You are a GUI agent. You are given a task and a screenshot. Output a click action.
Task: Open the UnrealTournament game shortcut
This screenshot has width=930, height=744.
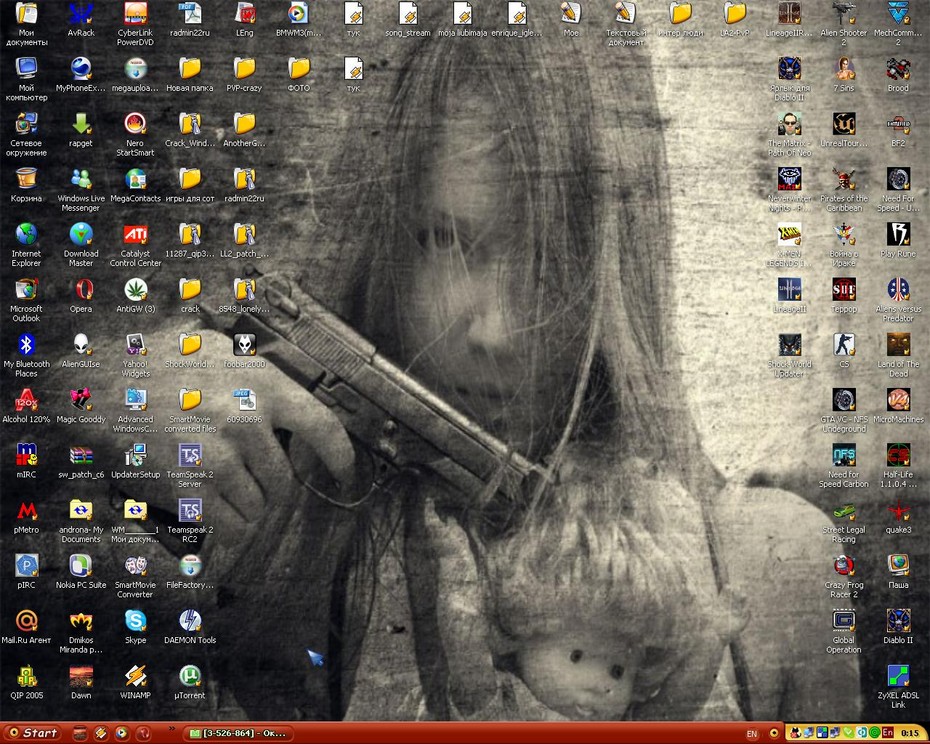pos(843,130)
